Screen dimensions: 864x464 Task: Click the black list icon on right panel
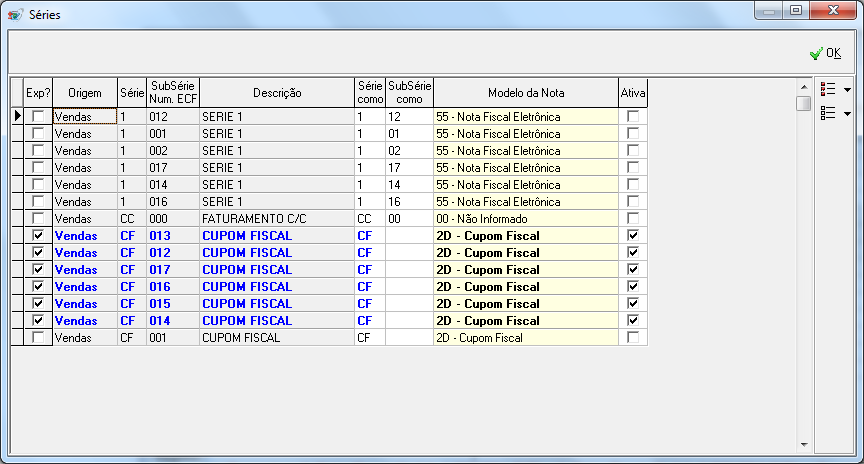click(828, 113)
